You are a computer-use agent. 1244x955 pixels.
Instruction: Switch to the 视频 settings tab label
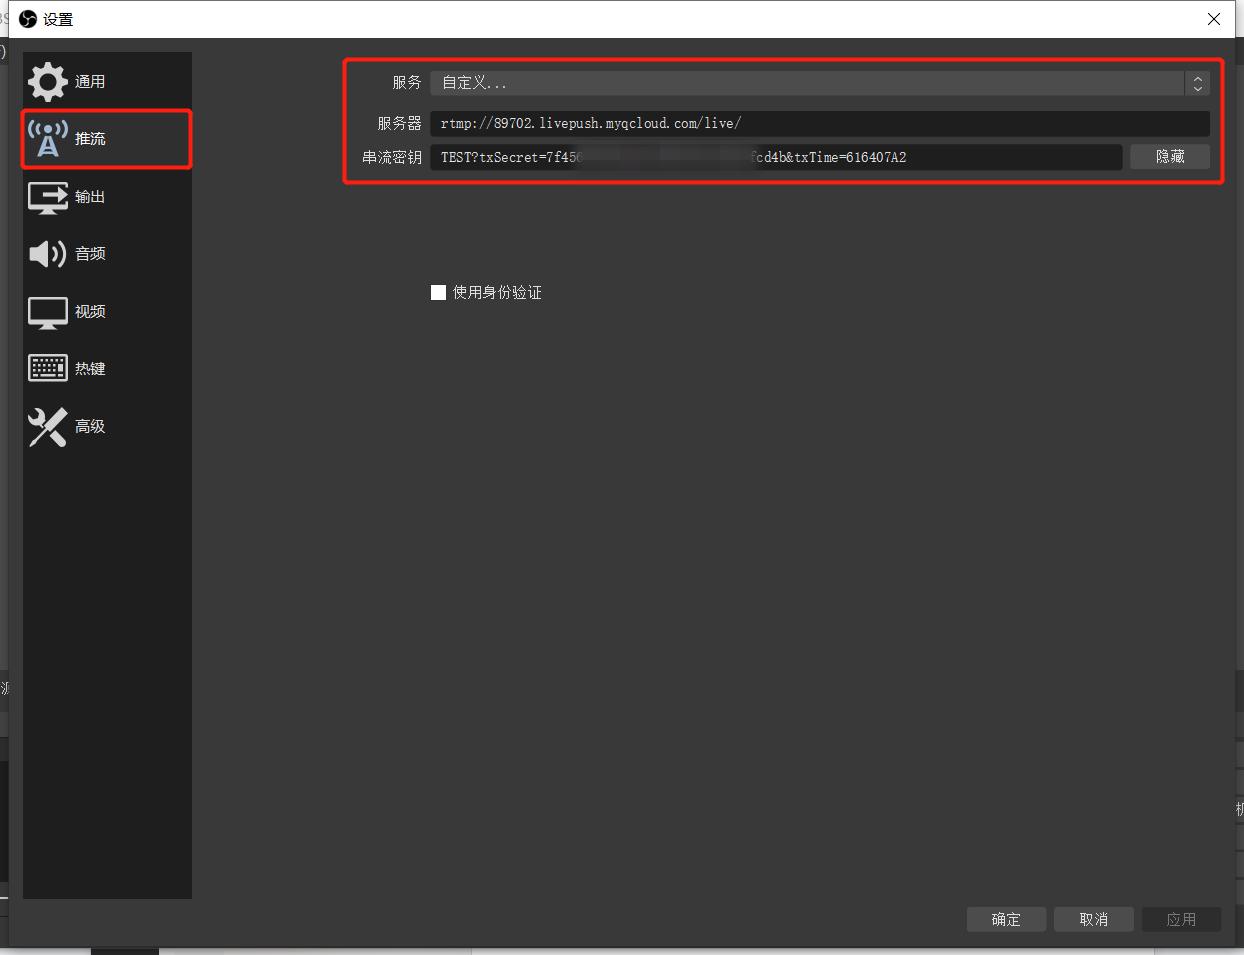(x=90, y=312)
